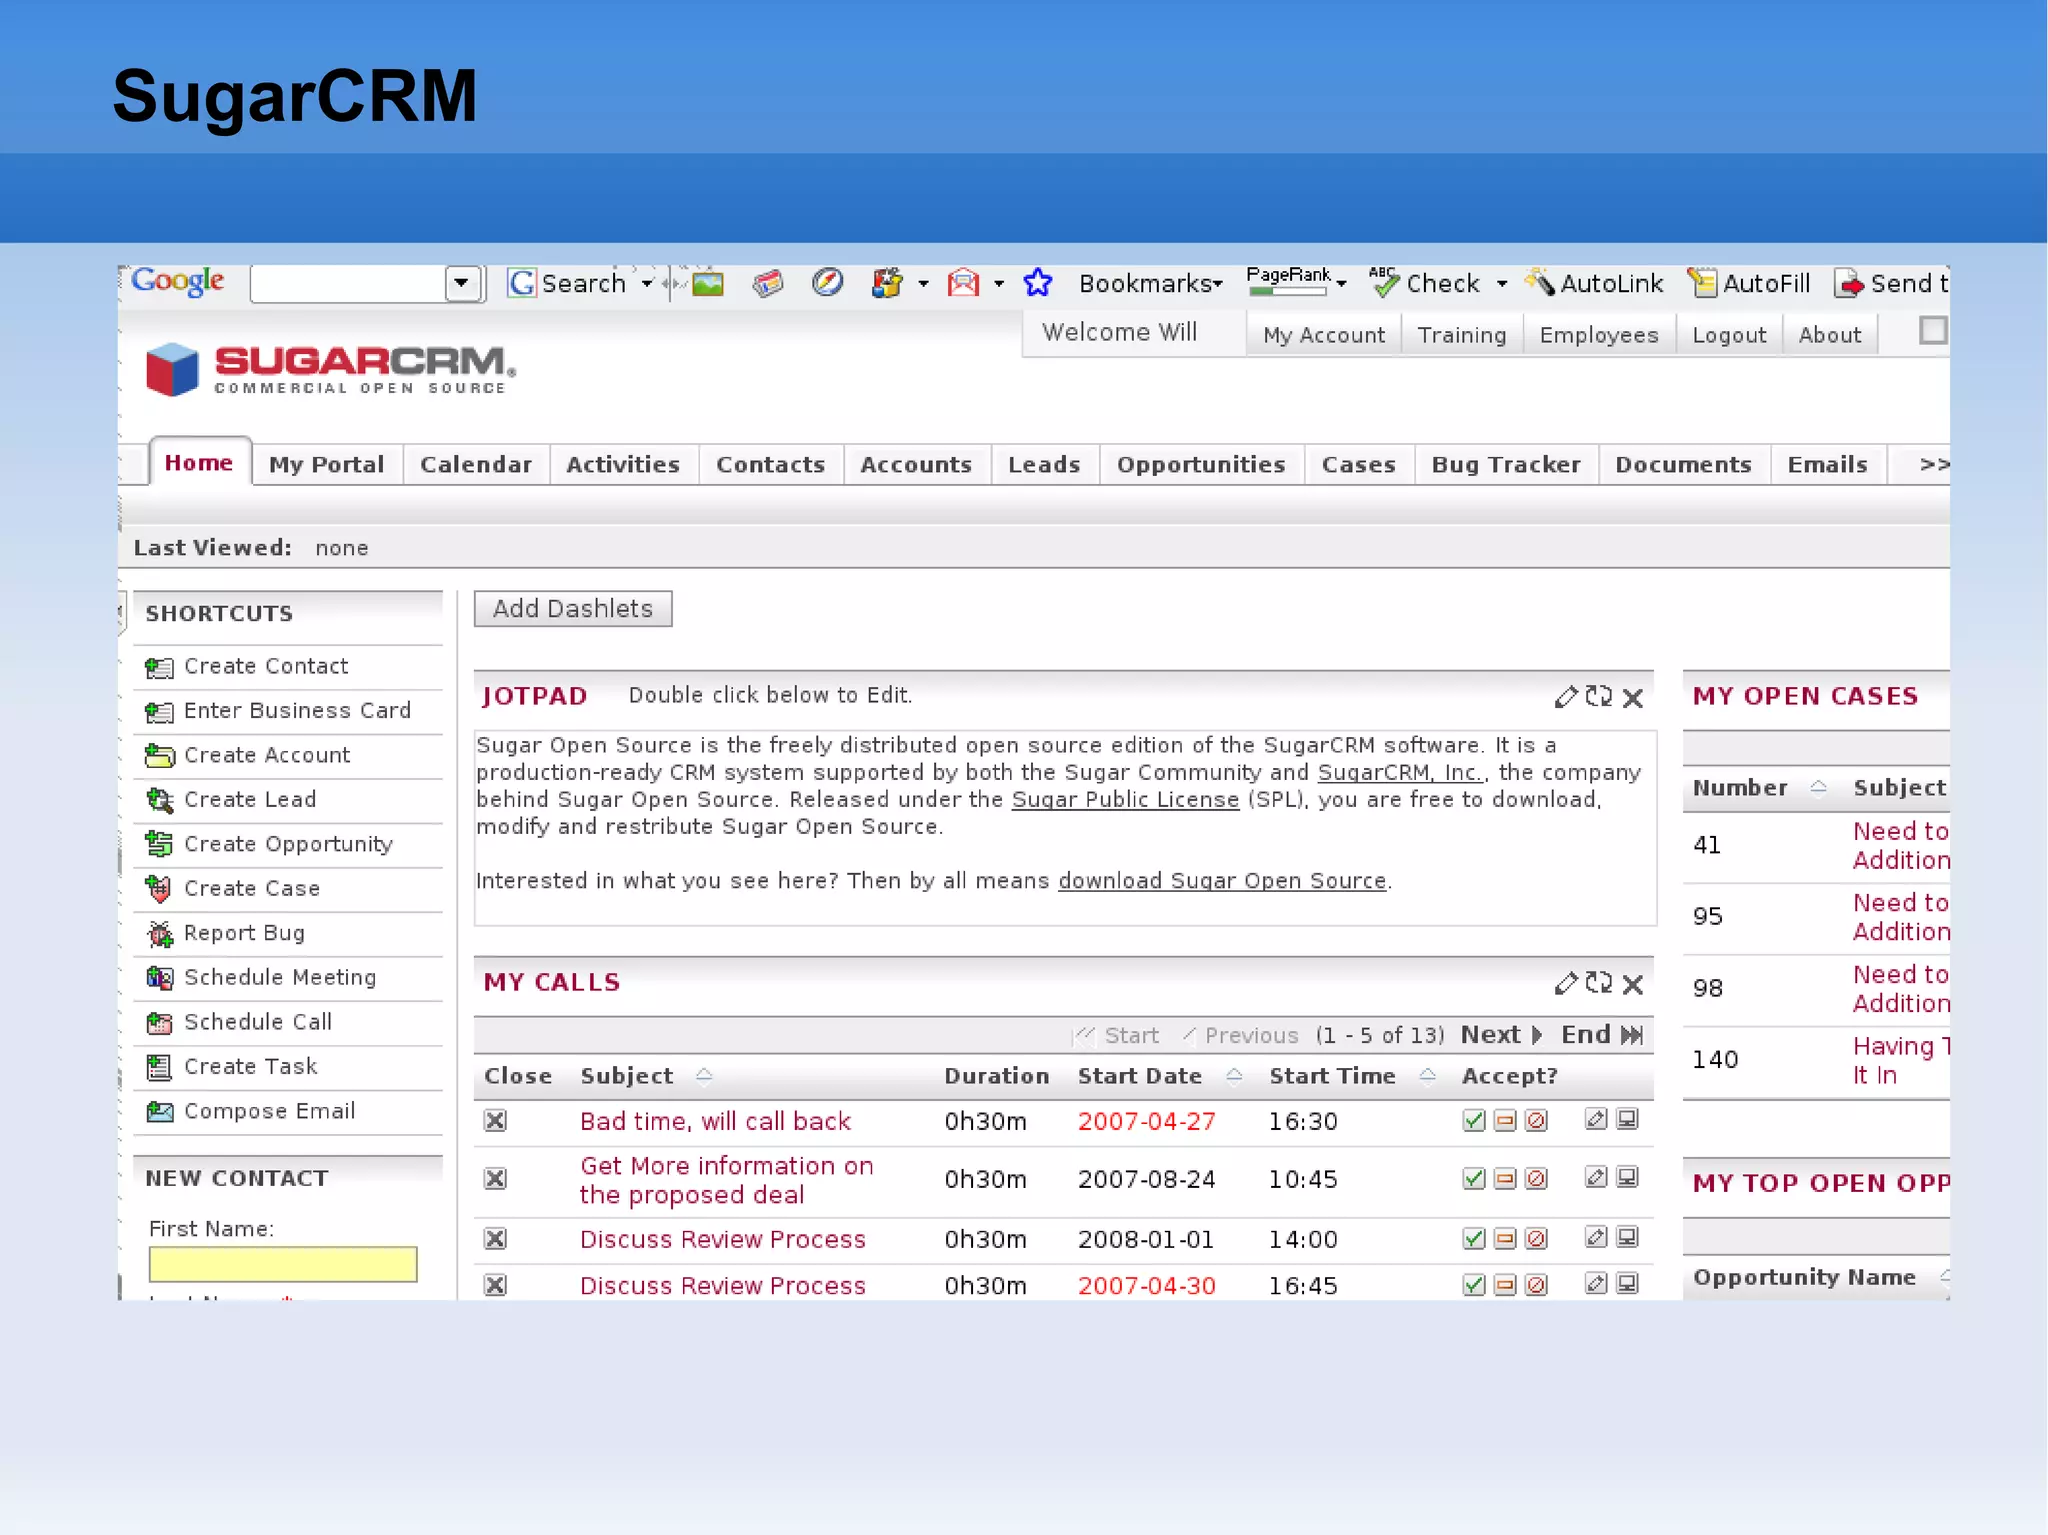Open the Google search box dropdown arrow

point(461,284)
